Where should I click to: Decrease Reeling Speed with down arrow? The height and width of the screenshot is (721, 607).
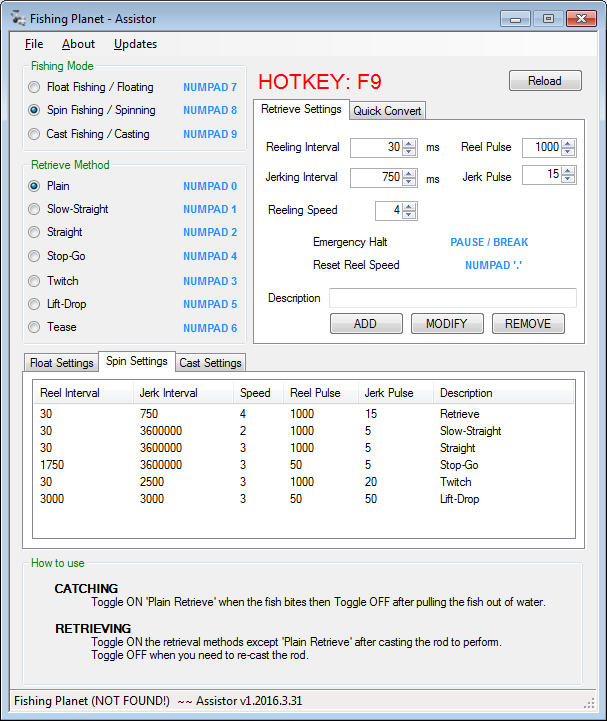point(409,215)
